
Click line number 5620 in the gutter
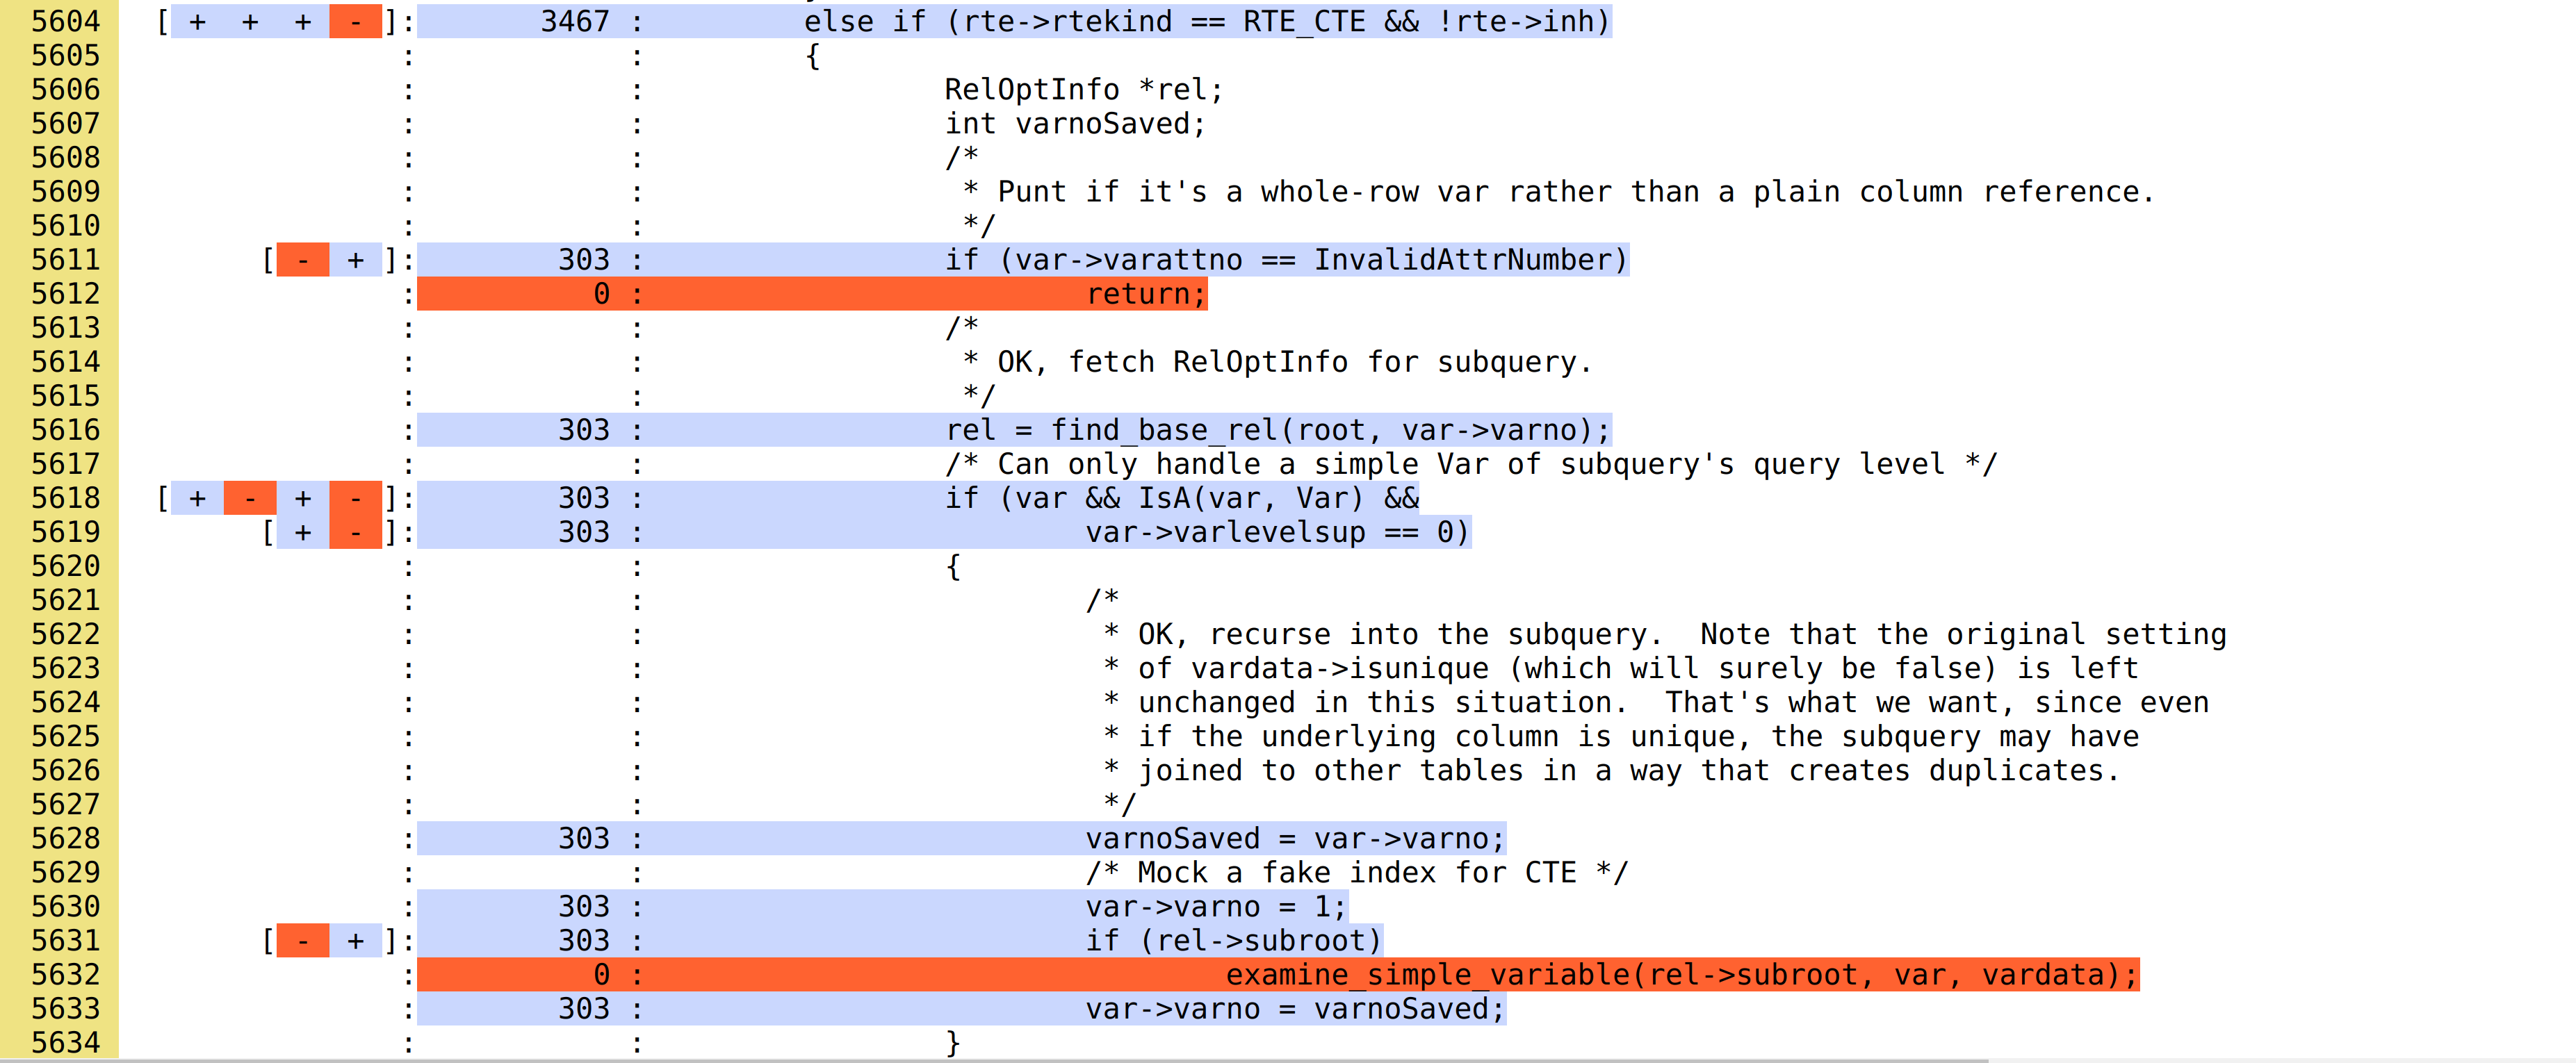click(x=65, y=566)
